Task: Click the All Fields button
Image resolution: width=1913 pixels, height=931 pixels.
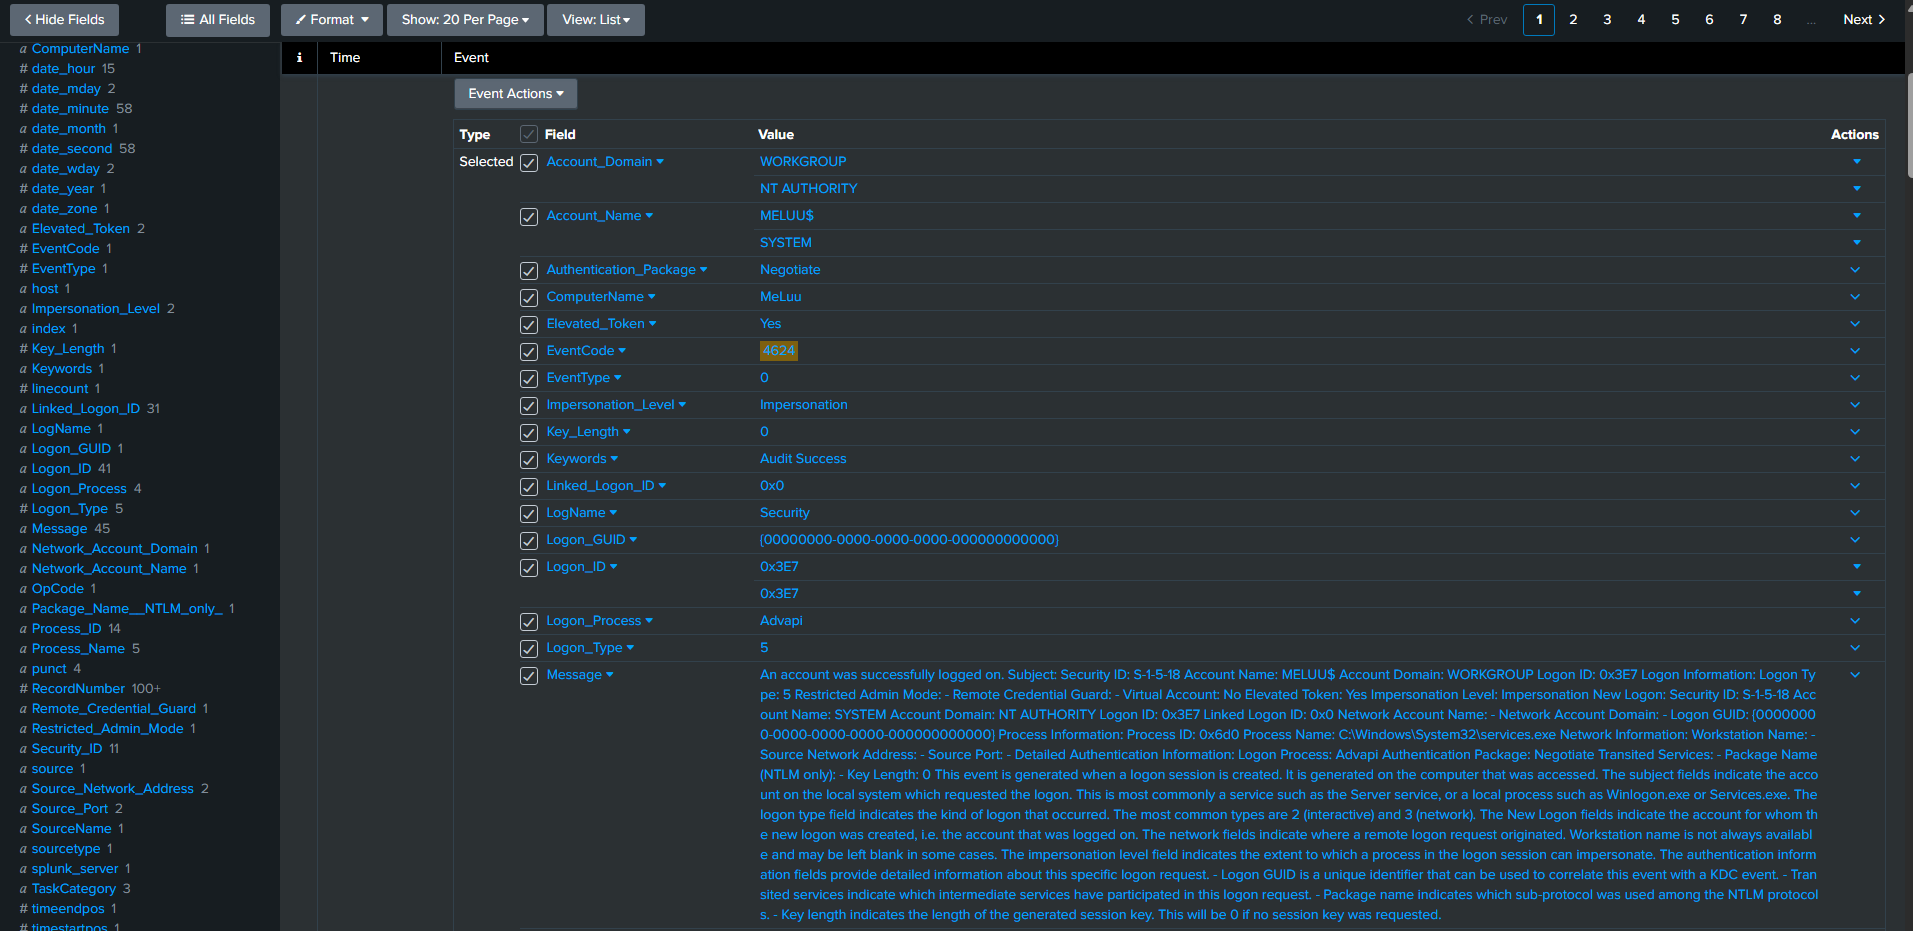Action: 218,20
